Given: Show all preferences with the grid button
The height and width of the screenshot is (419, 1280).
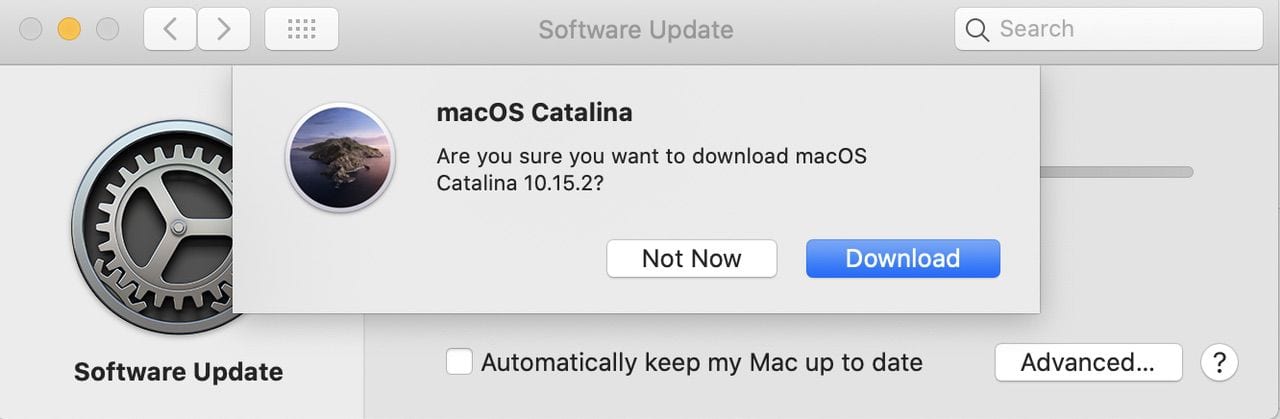Looking at the screenshot, I should click(x=301, y=29).
